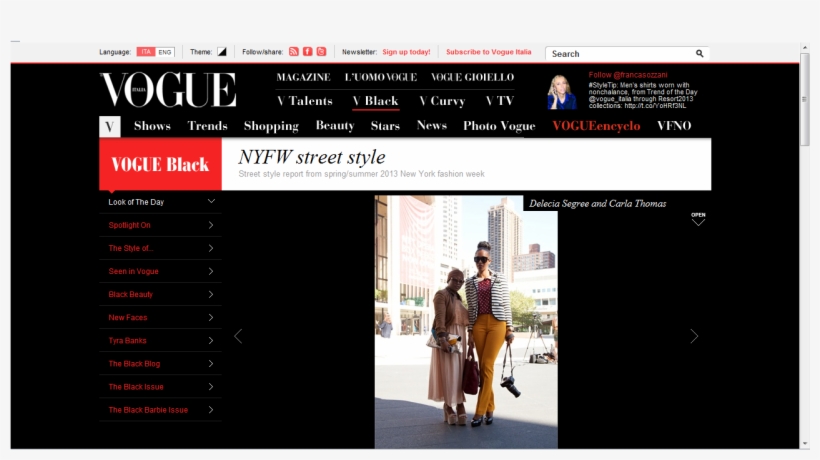This screenshot has height=460, width=820.
Task: Go to VOGUE GIOIELLO
Action: pyautogui.click(x=472, y=77)
